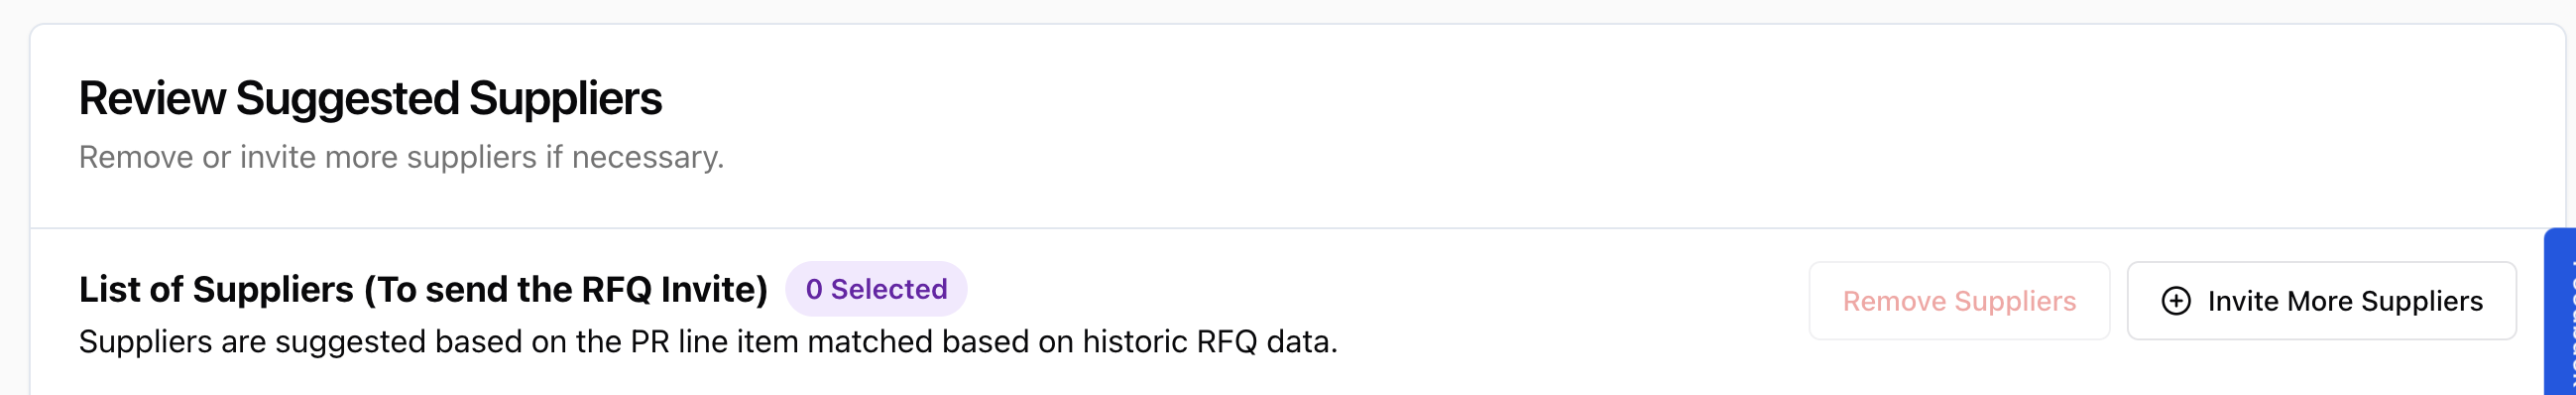Click '(To send the RFQ Invite)' in the title
The height and width of the screenshot is (395, 2576).
point(566,289)
